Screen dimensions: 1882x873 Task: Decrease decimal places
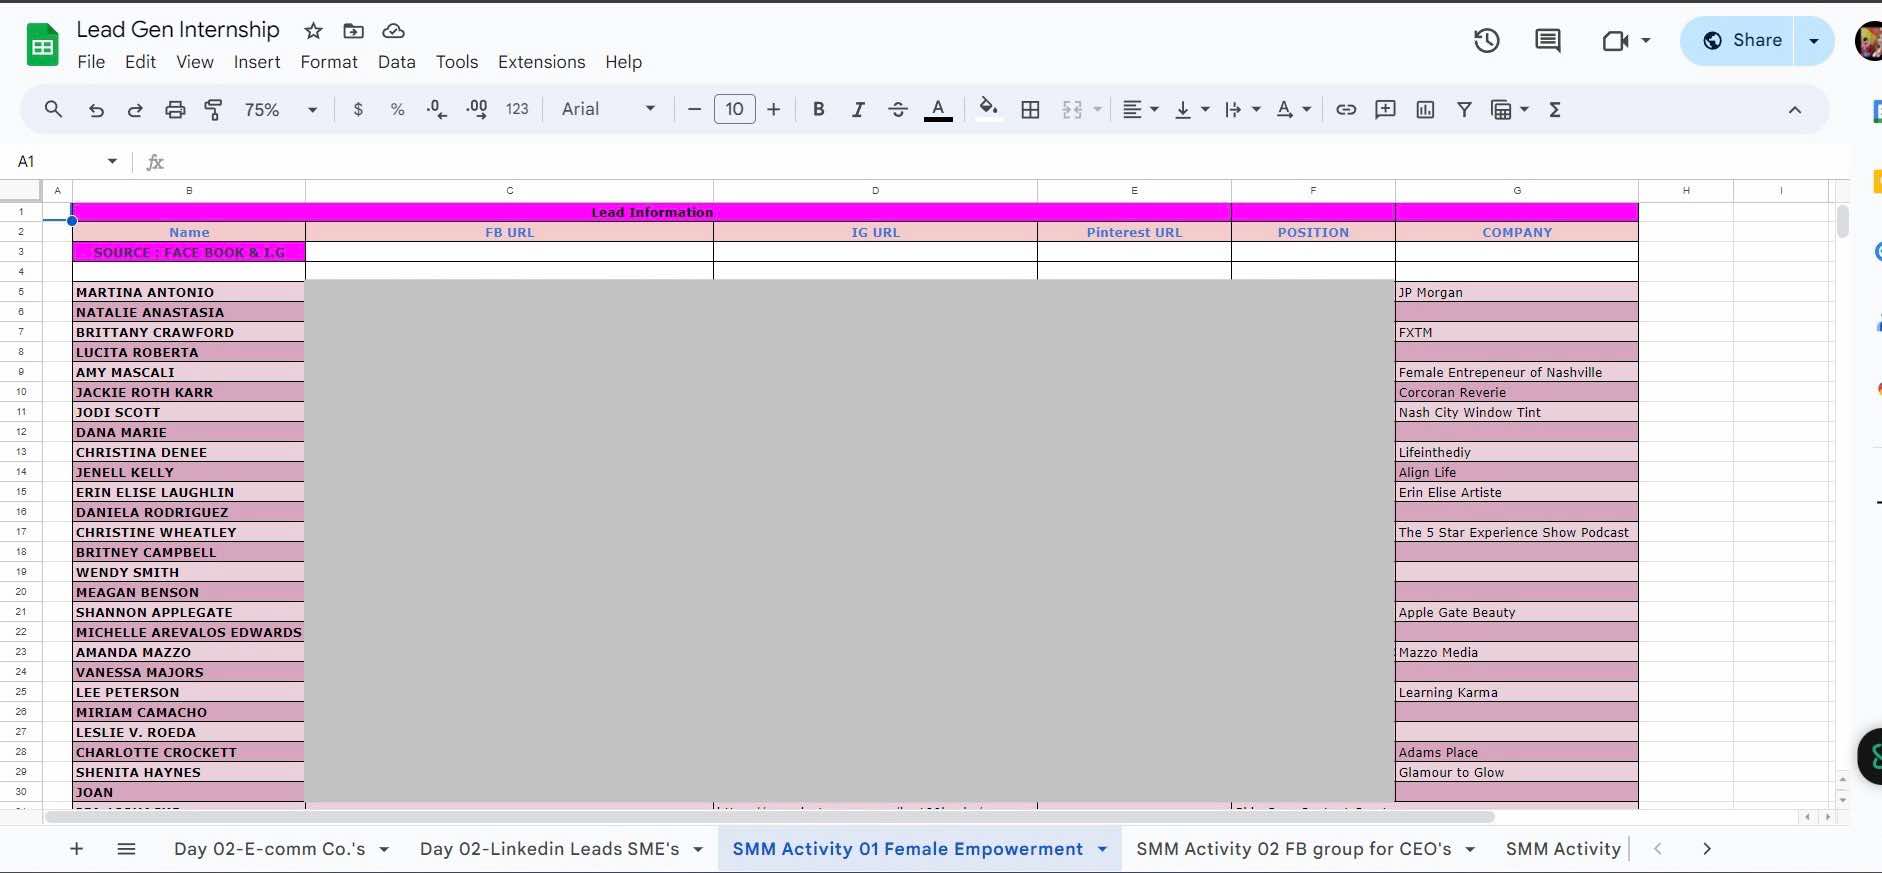[437, 110]
